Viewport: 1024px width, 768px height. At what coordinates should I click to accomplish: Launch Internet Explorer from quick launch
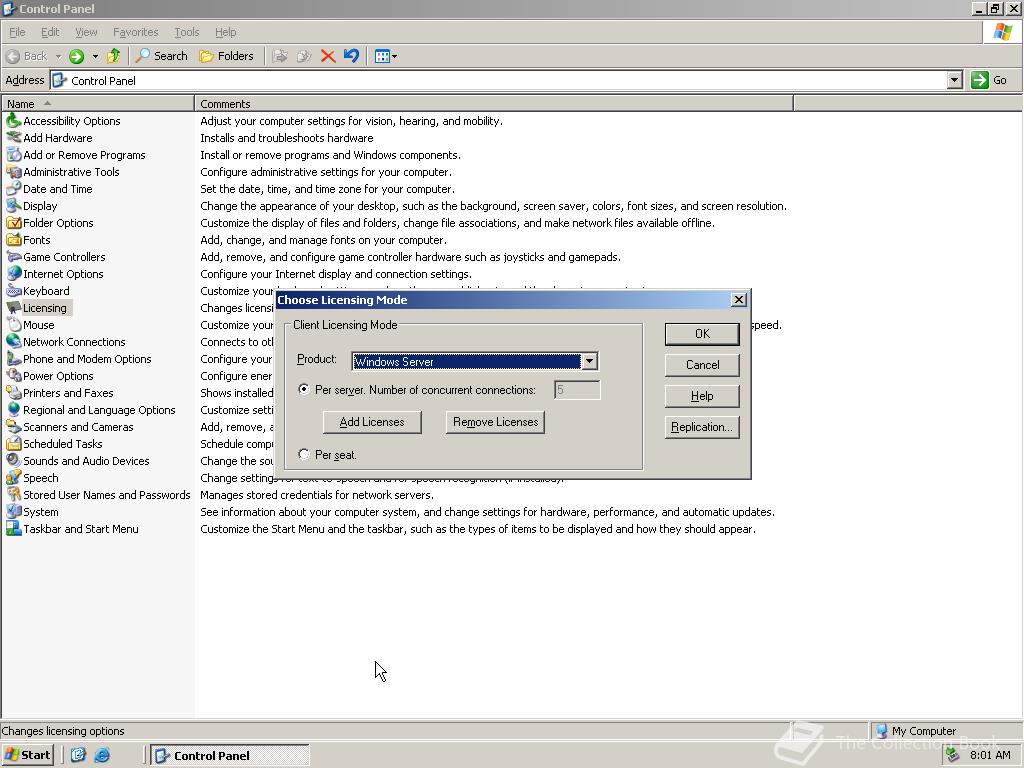(102, 755)
